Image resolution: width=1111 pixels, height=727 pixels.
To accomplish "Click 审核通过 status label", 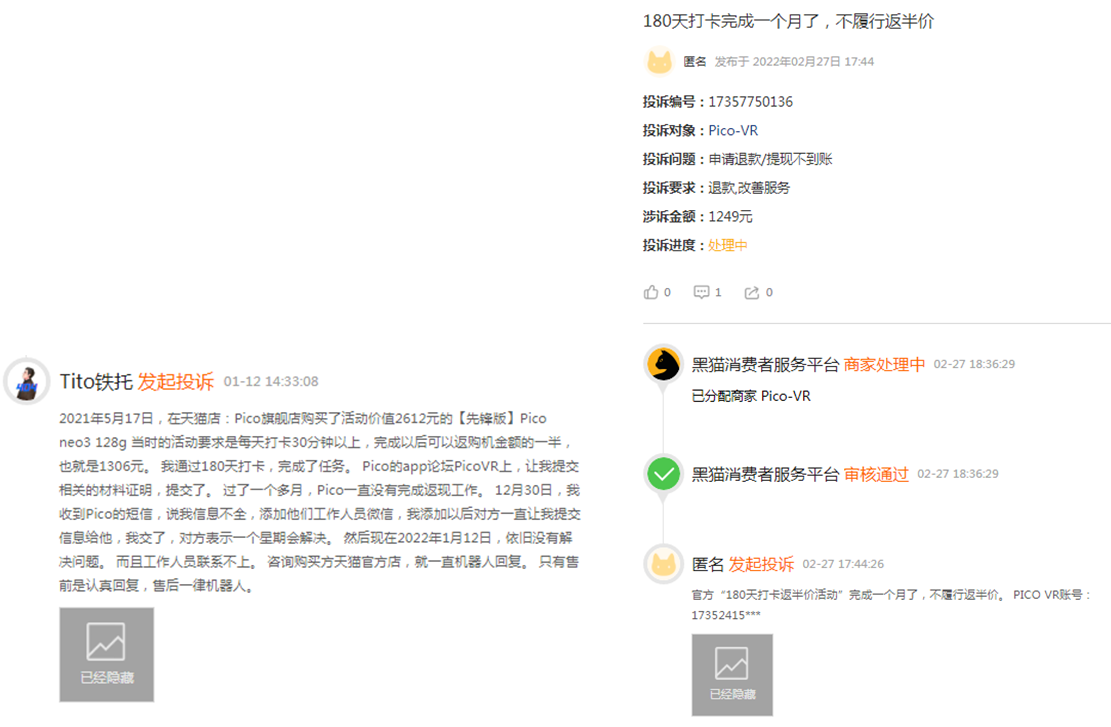I will [876, 474].
